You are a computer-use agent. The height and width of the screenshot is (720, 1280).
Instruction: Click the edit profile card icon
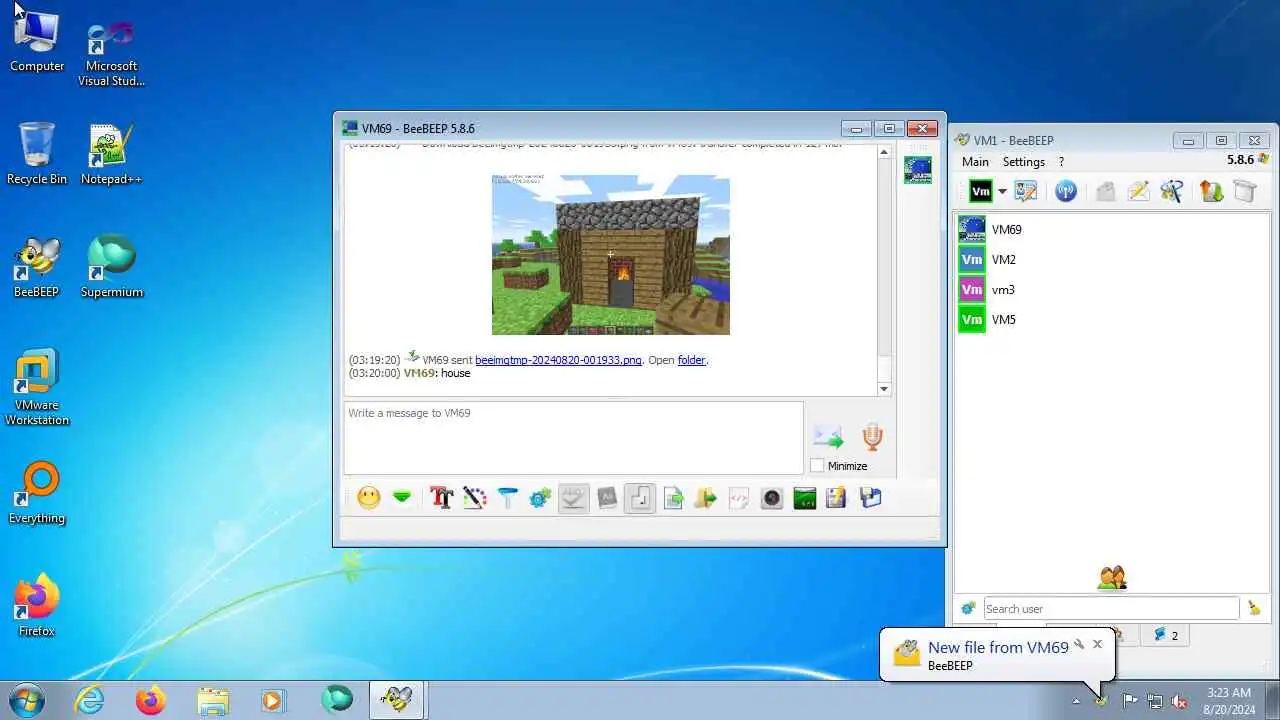point(1026,191)
